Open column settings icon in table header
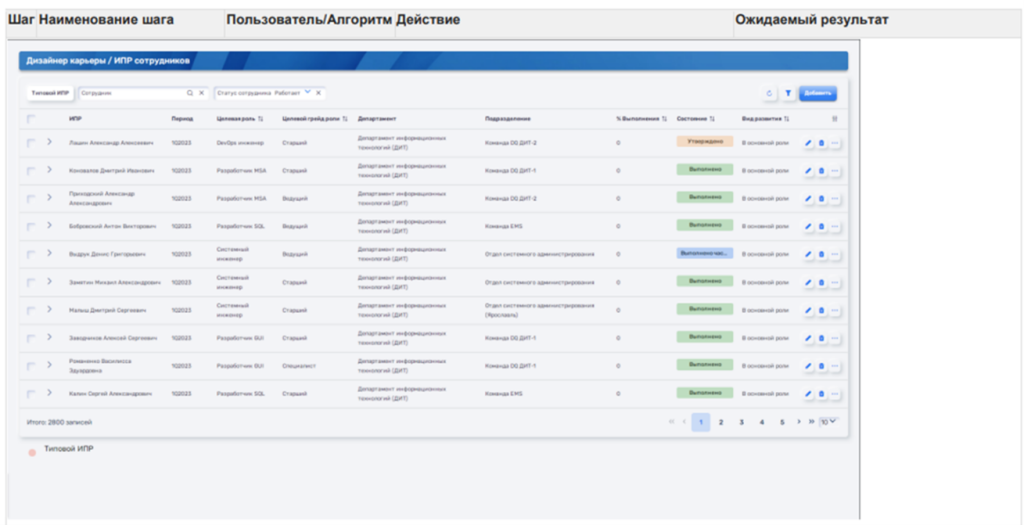This screenshot has height=525, width=1024. click(835, 118)
